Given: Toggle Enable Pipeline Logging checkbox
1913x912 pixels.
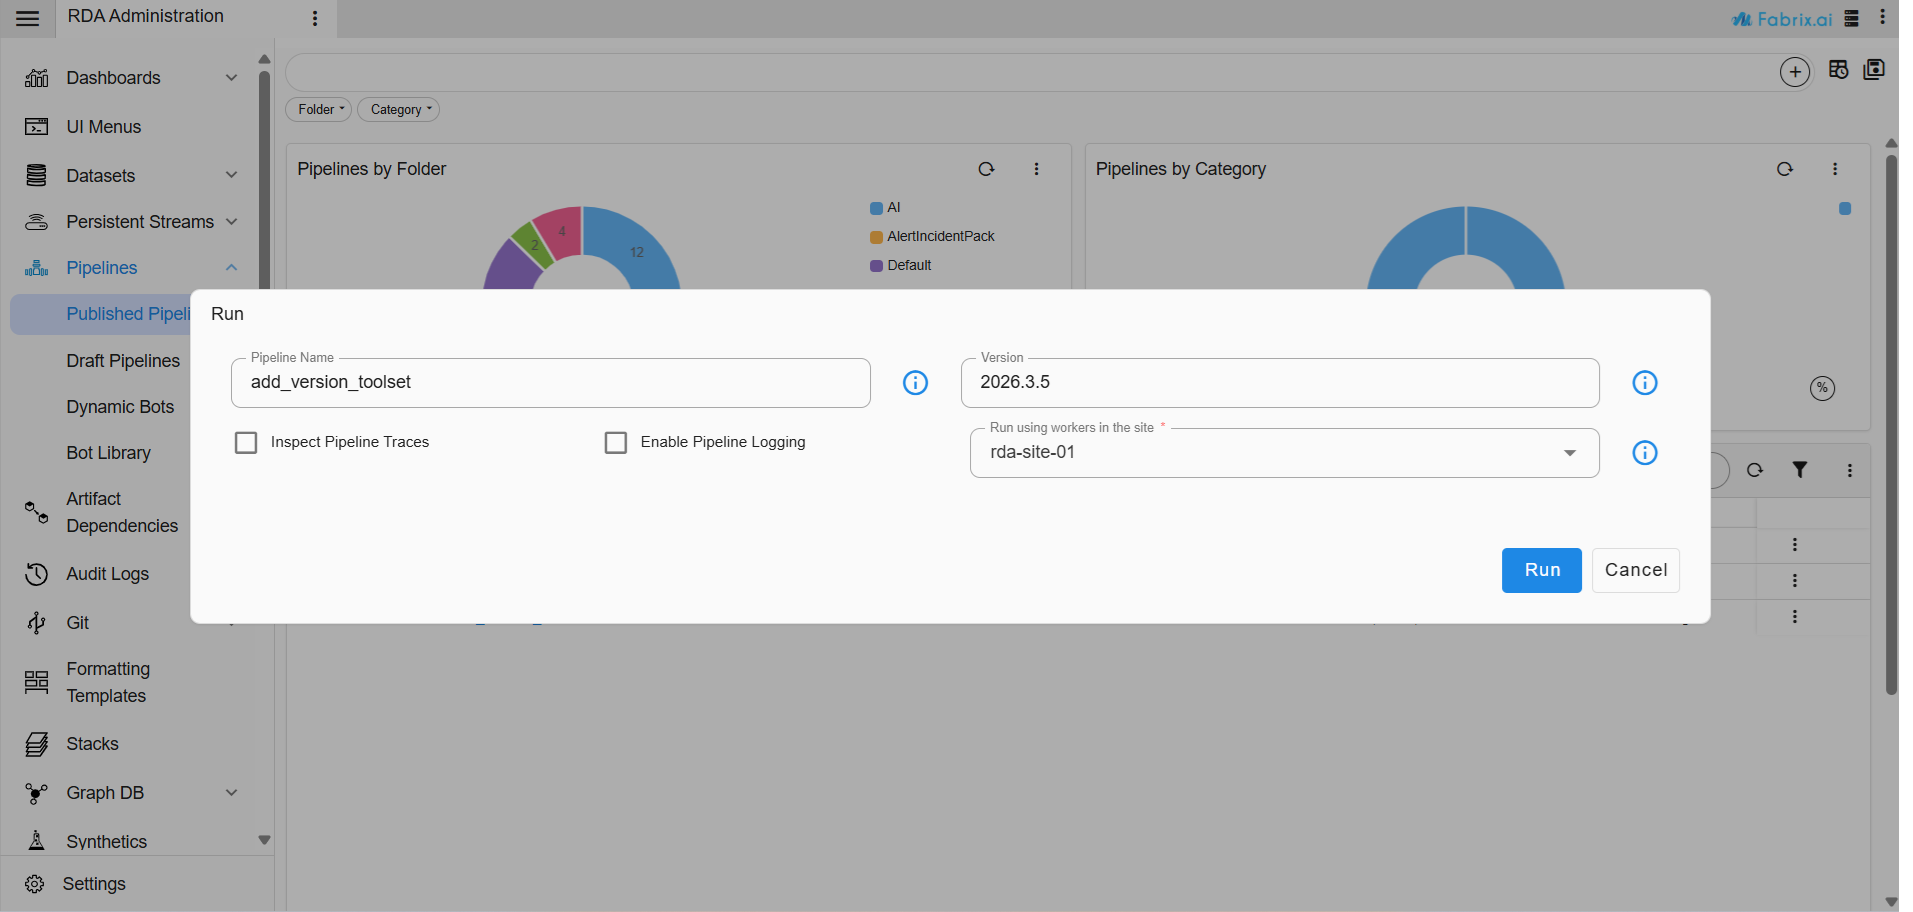Looking at the screenshot, I should click(616, 442).
